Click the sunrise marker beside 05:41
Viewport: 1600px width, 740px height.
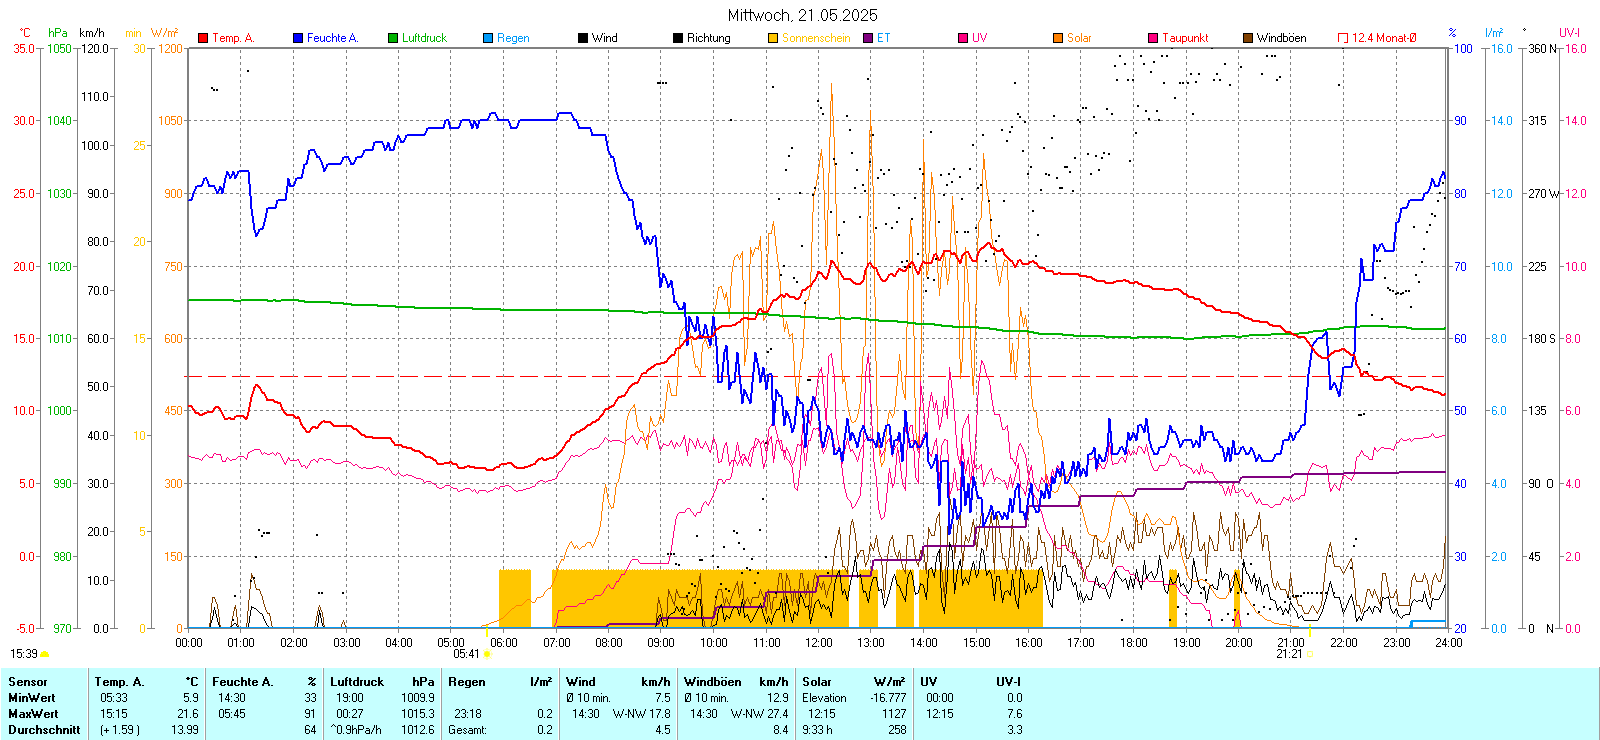point(487,654)
